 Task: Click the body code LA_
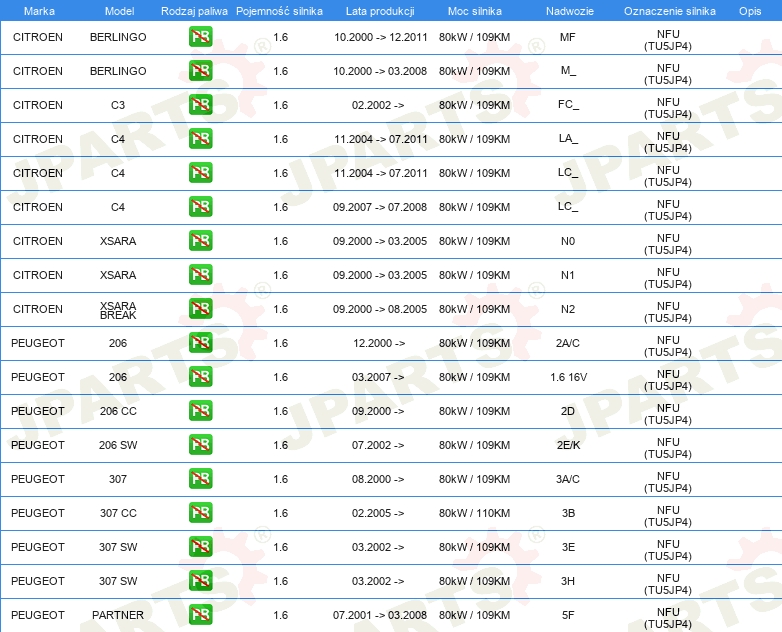568,139
